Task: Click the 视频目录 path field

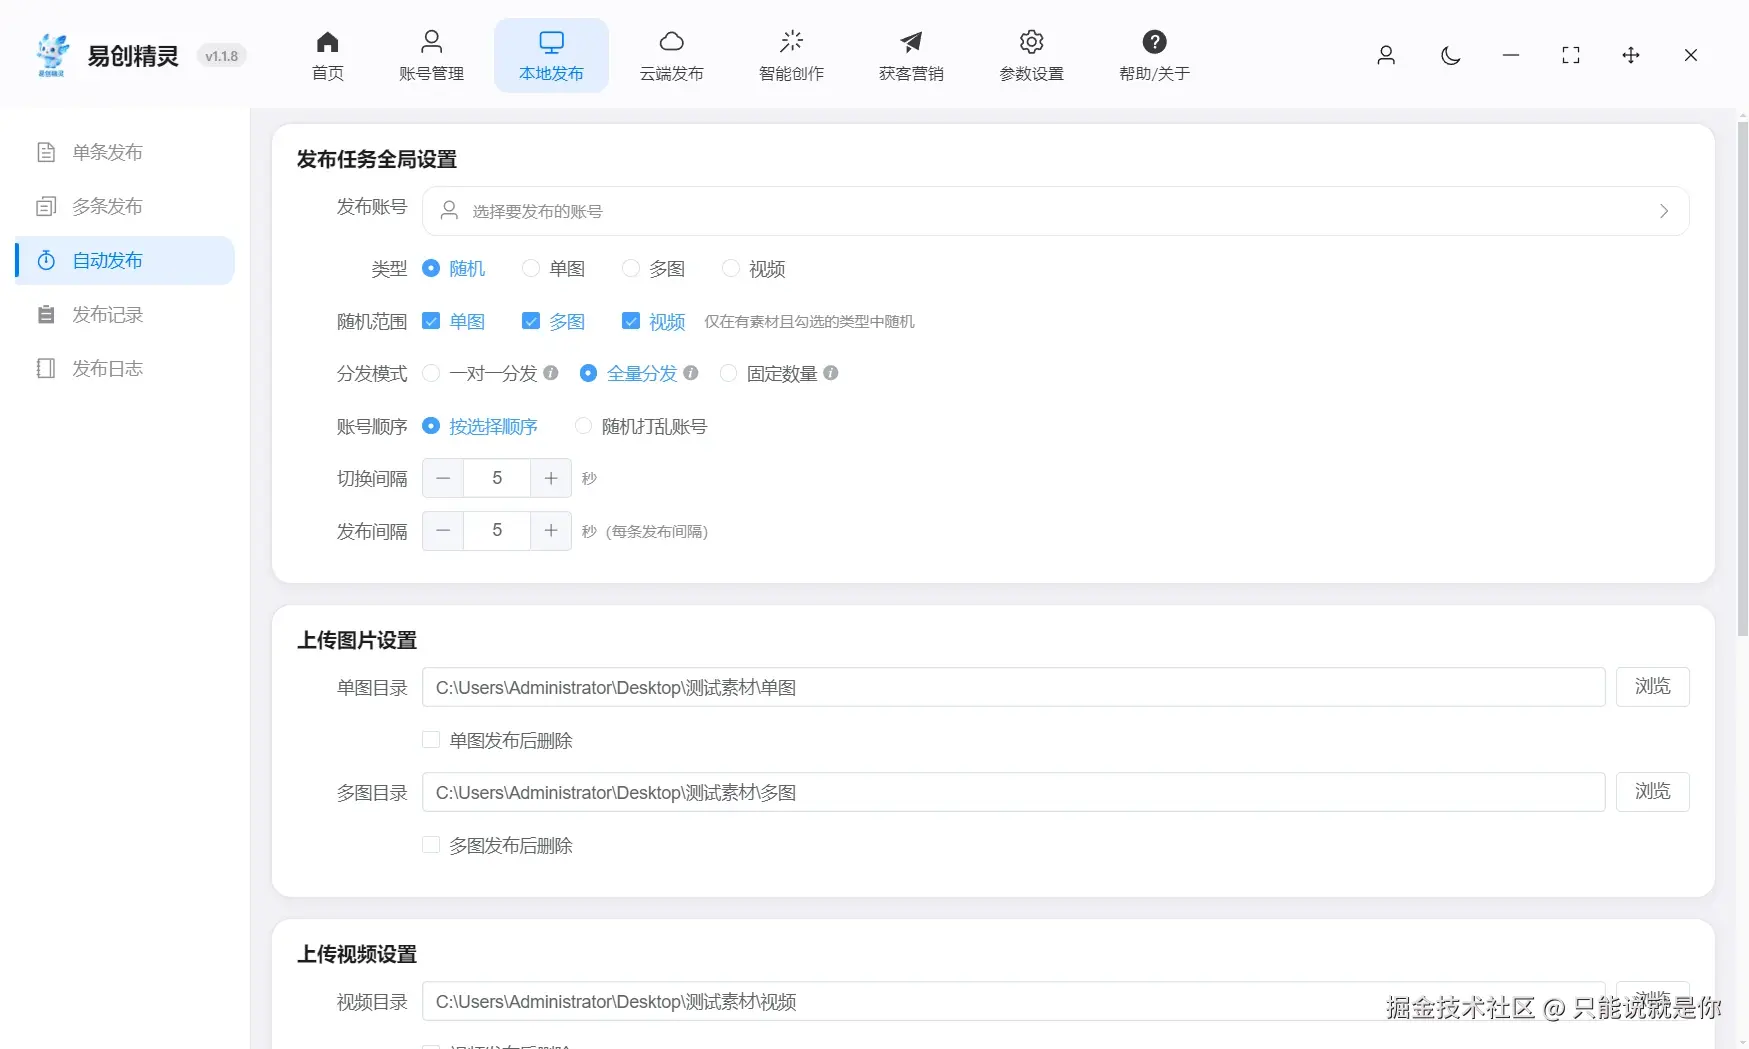Action: [x=1013, y=1001]
